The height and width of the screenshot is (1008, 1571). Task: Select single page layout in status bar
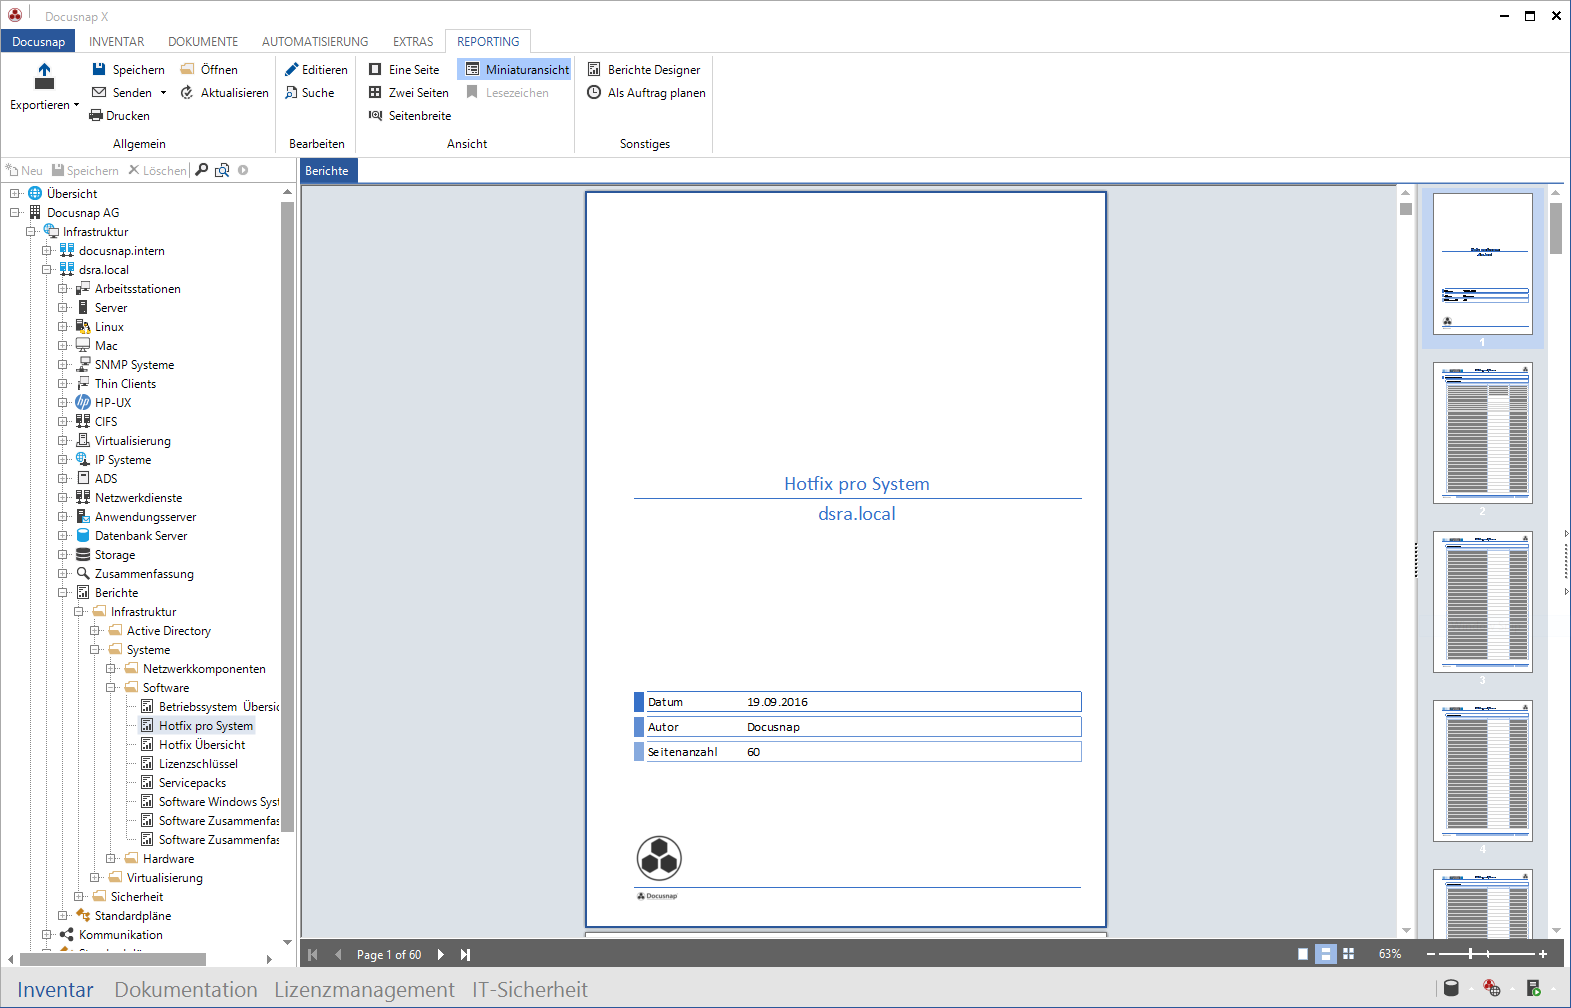point(1303,954)
